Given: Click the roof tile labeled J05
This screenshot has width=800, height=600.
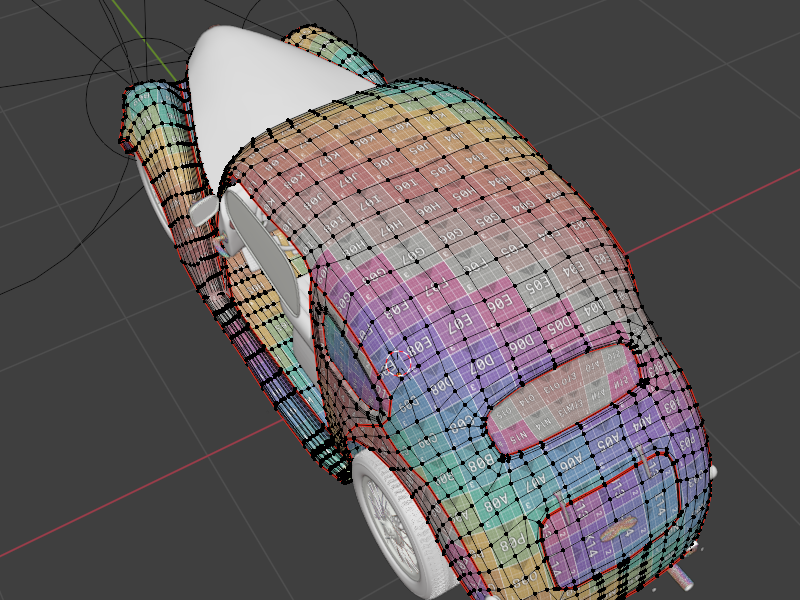Looking at the screenshot, I should 420,149.
